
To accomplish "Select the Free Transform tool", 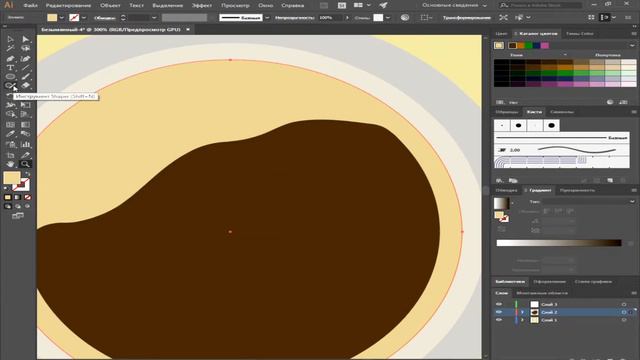I will tap(25, 105).
